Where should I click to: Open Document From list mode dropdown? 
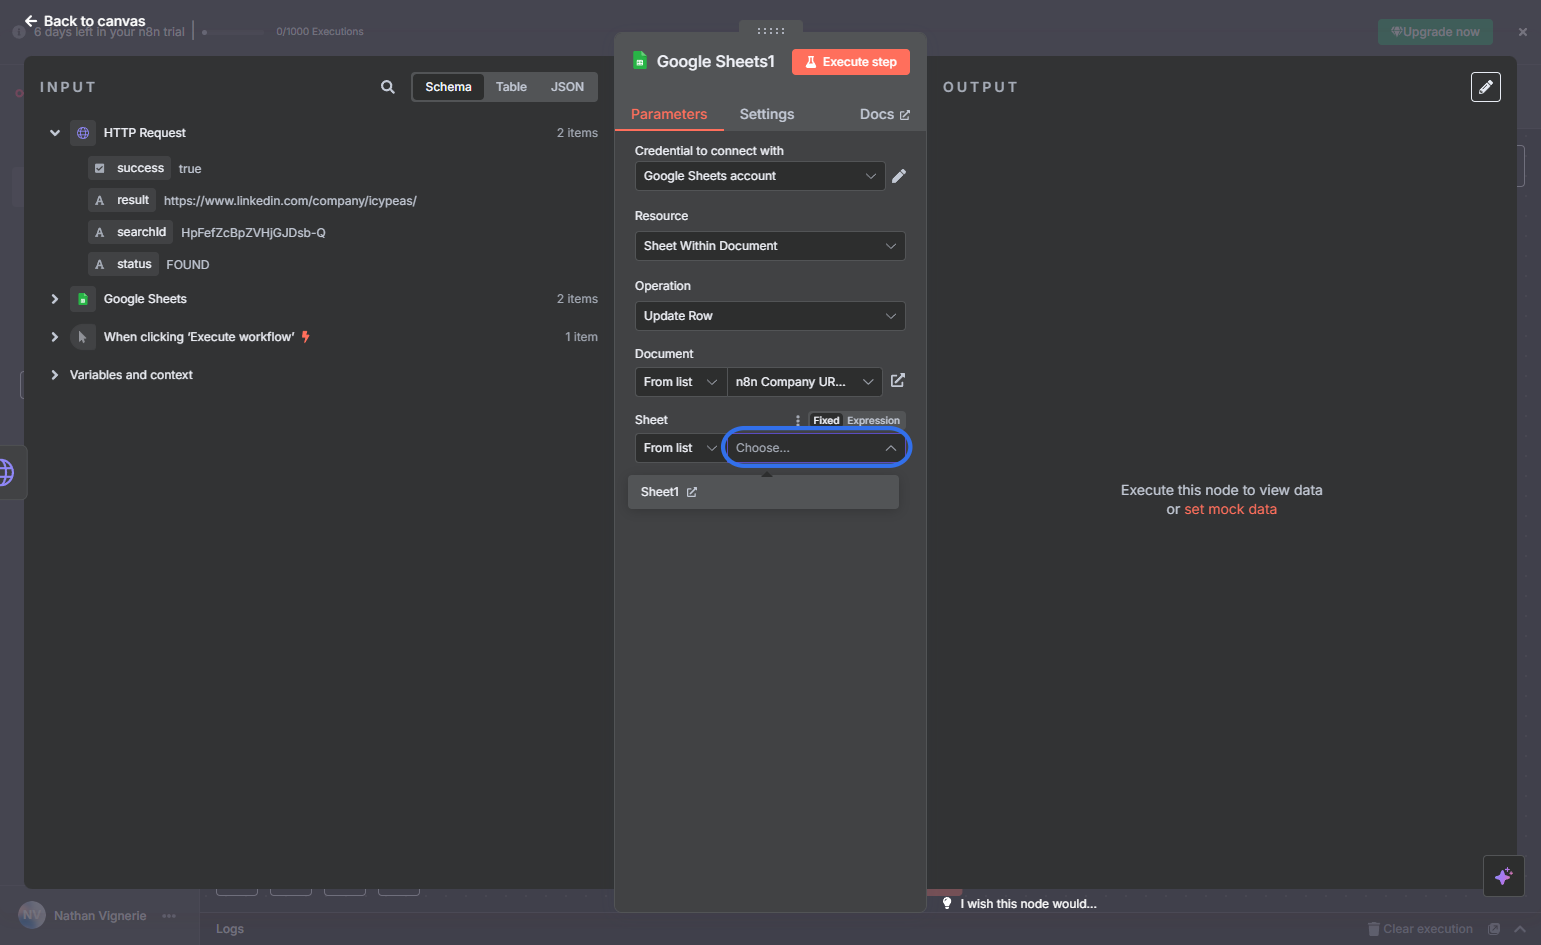pos(681,382)
